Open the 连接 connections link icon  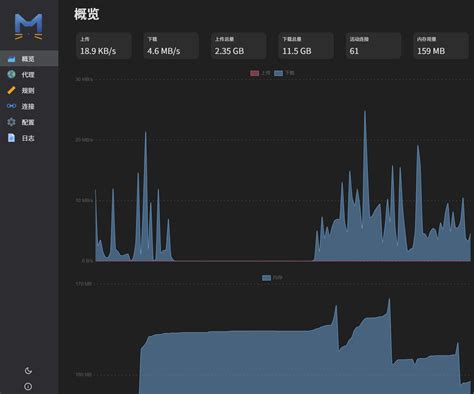tap(12, 106)
